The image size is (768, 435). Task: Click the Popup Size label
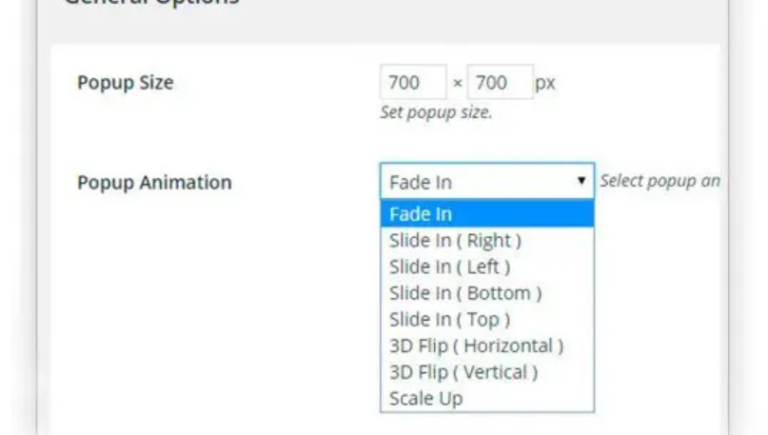point(125,83)
